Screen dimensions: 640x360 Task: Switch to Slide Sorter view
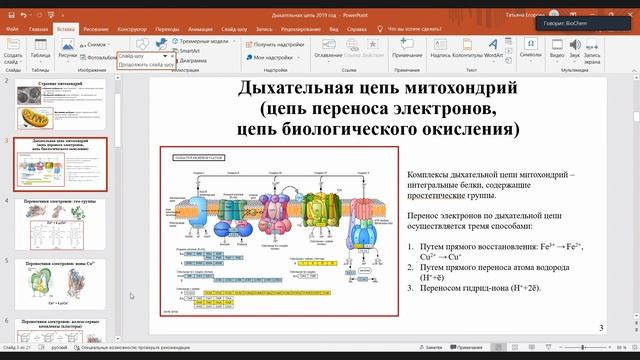(x=515, y=347)
